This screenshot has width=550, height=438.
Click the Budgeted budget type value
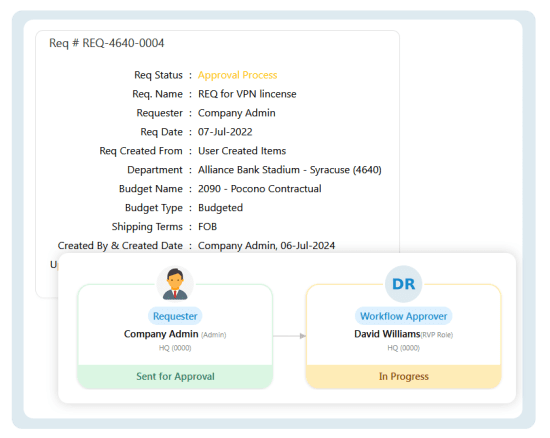pyautogui.click(x=220, y=208)
